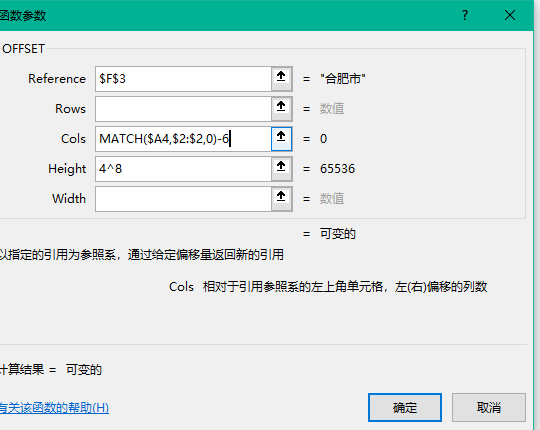Viewport: 540px width, 430px height.
Task: Close the function arguments dialog
Action: [x=510, y=15]
